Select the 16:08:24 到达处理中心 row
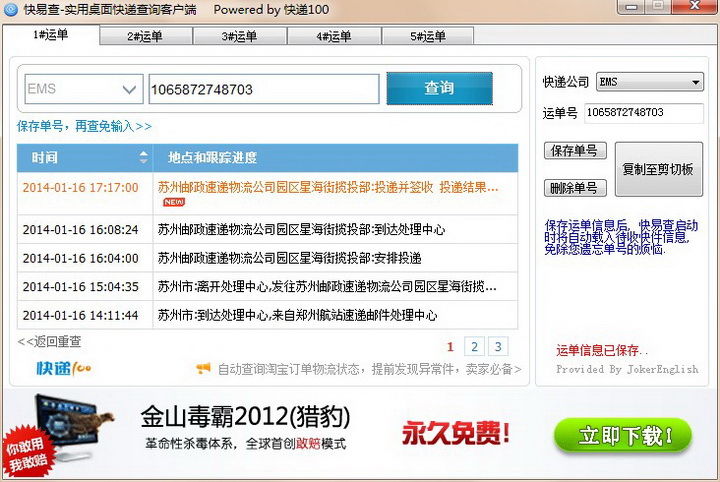This screenshot has width=720, height=482. [267, 229]
